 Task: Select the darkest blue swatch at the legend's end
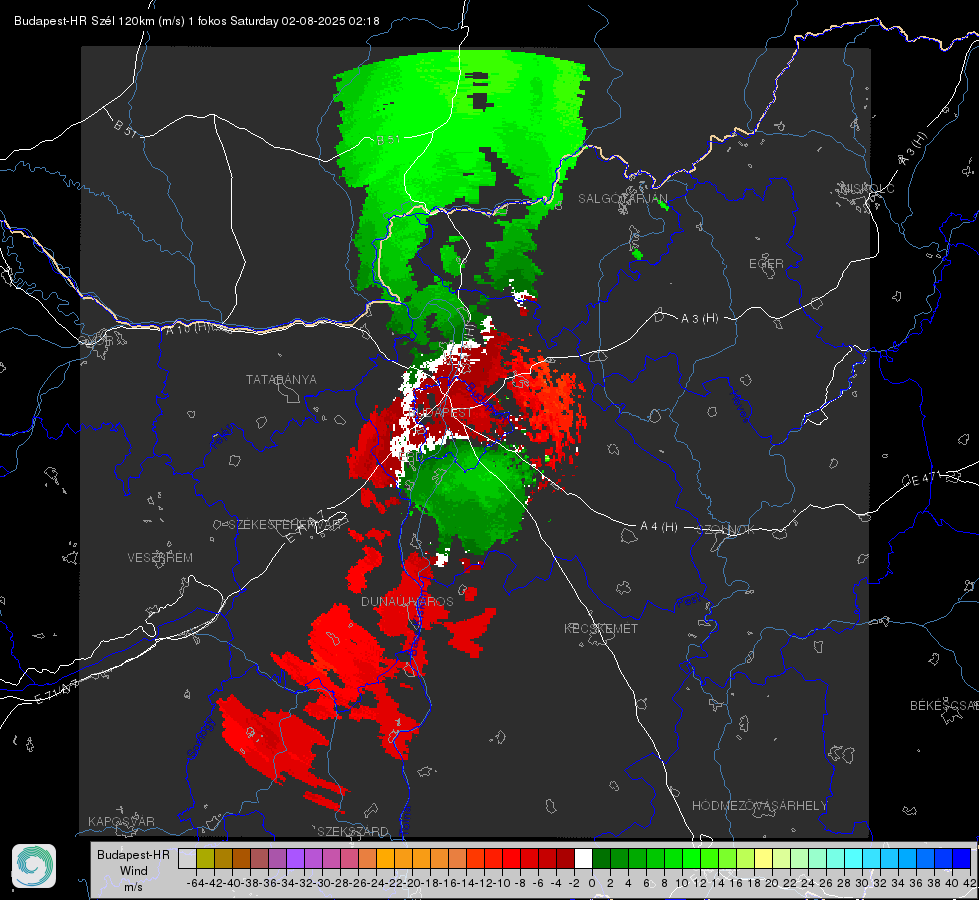(962, 858)
